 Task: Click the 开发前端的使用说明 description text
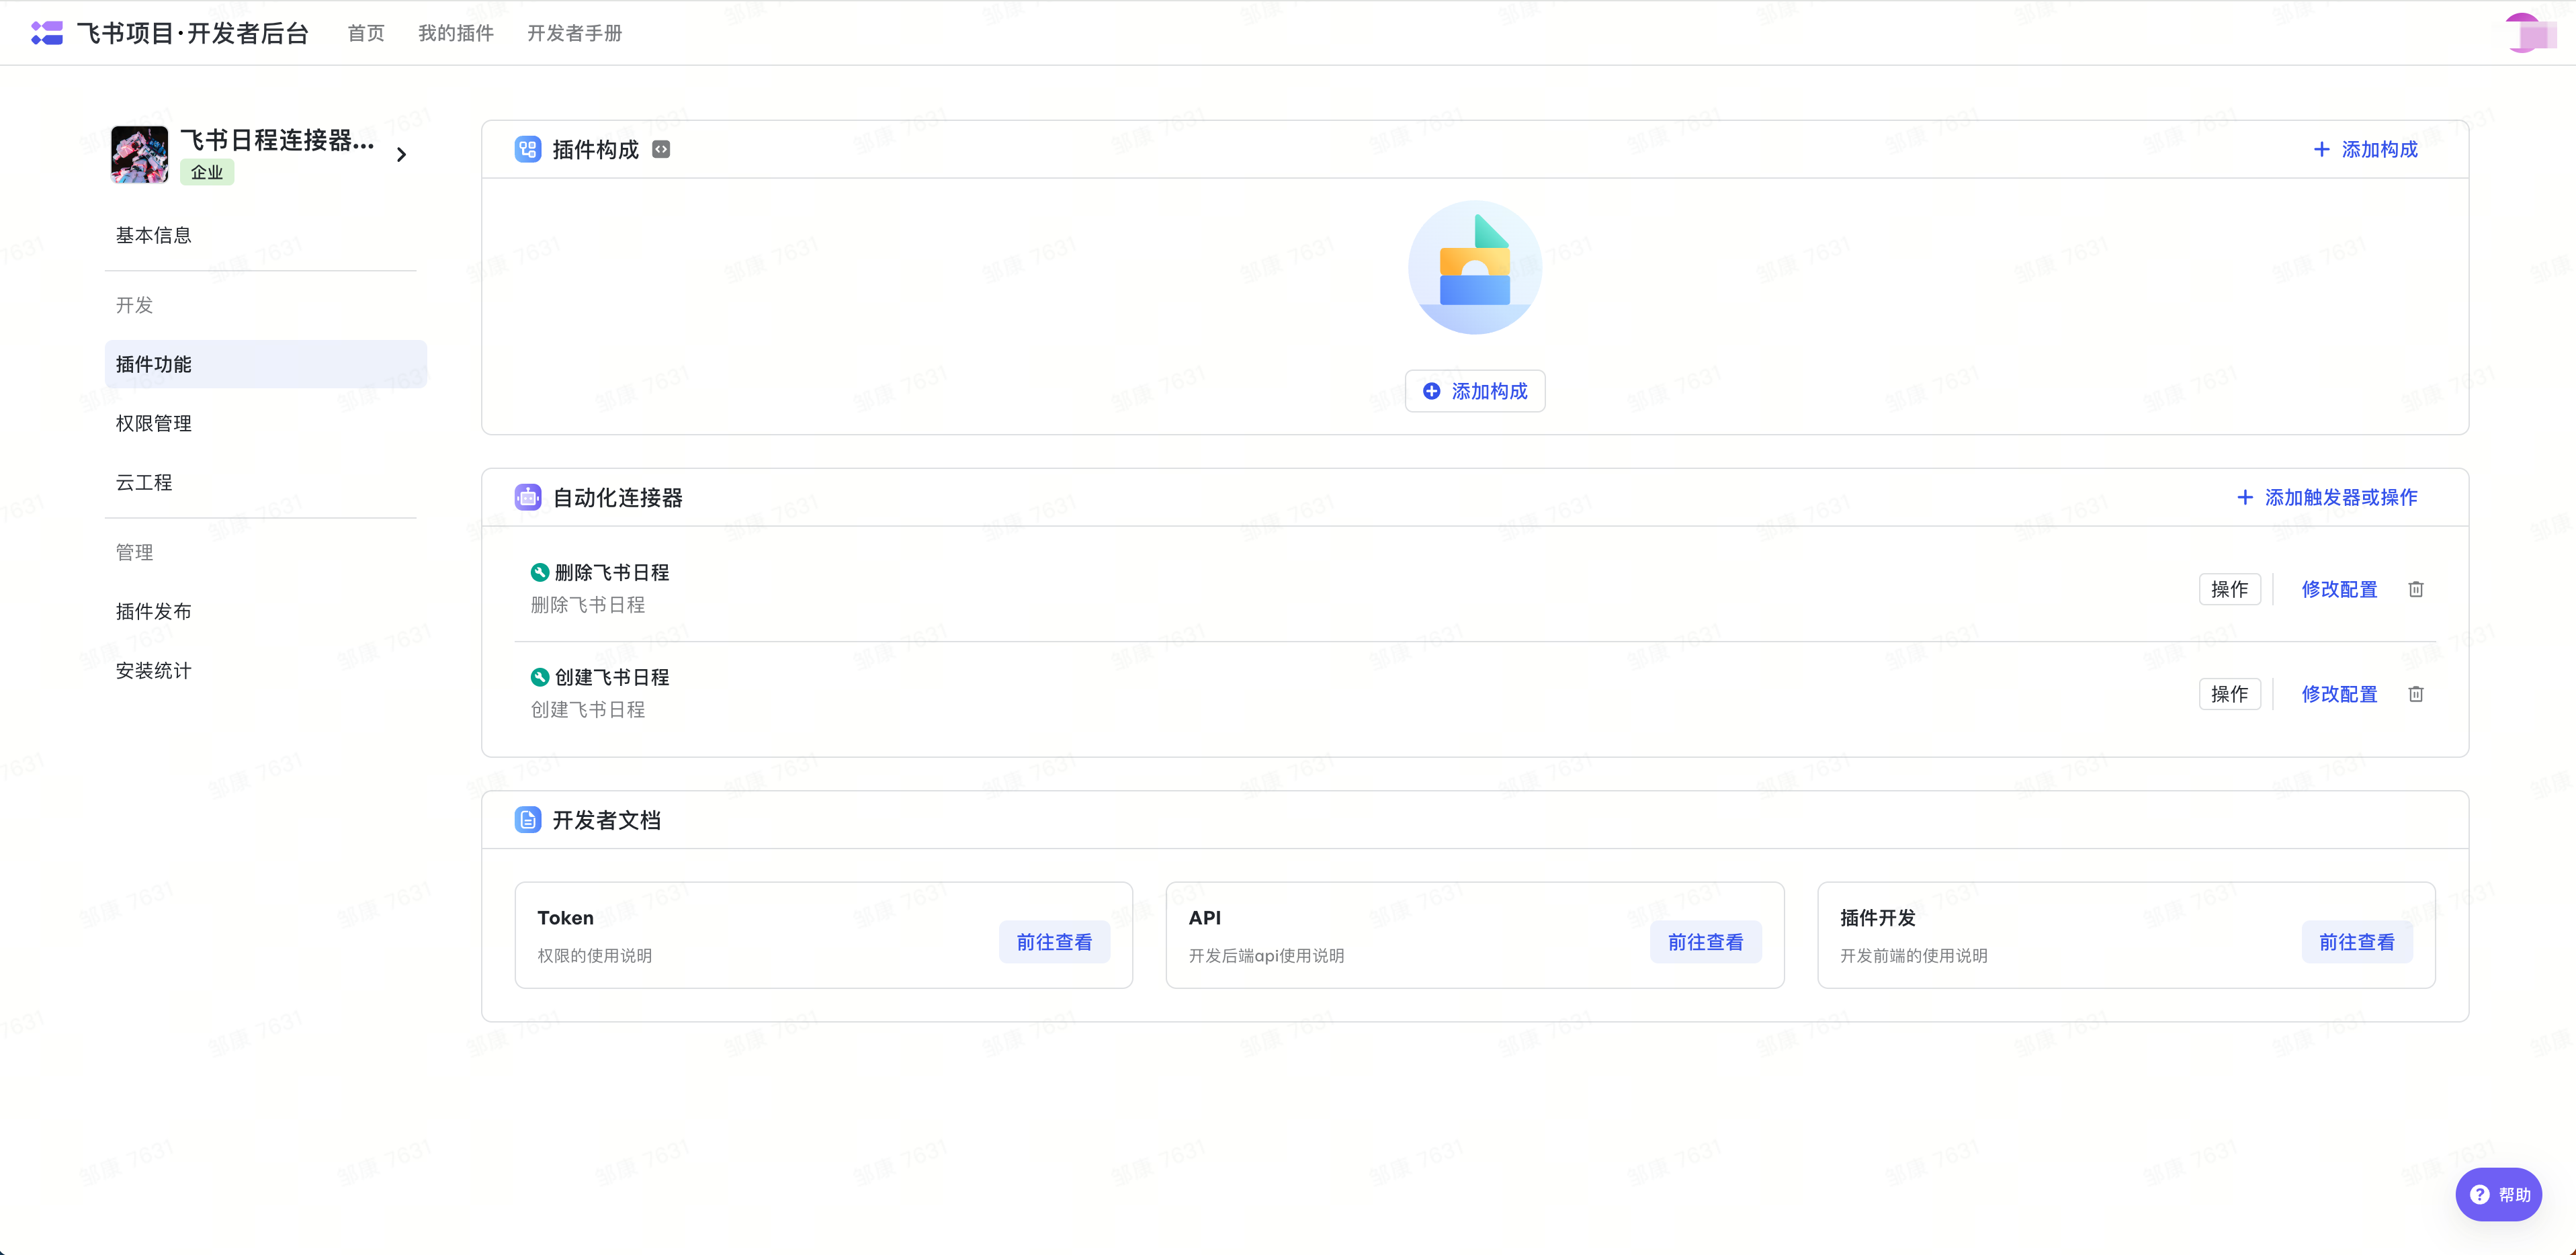(1914, 955)
